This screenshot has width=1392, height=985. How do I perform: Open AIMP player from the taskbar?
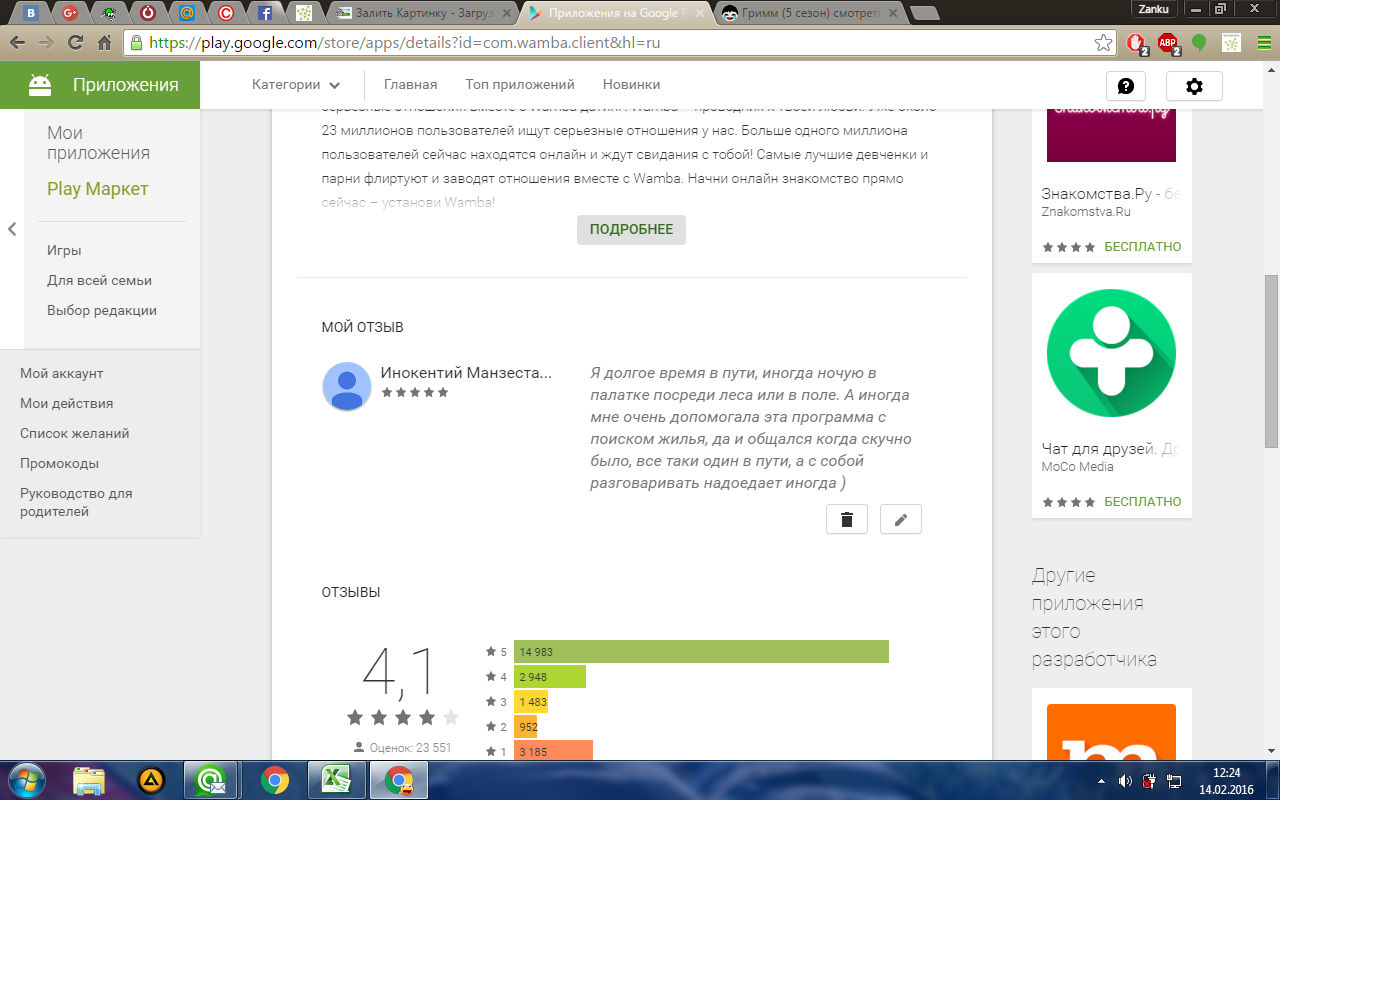click(x=151, y=780)
